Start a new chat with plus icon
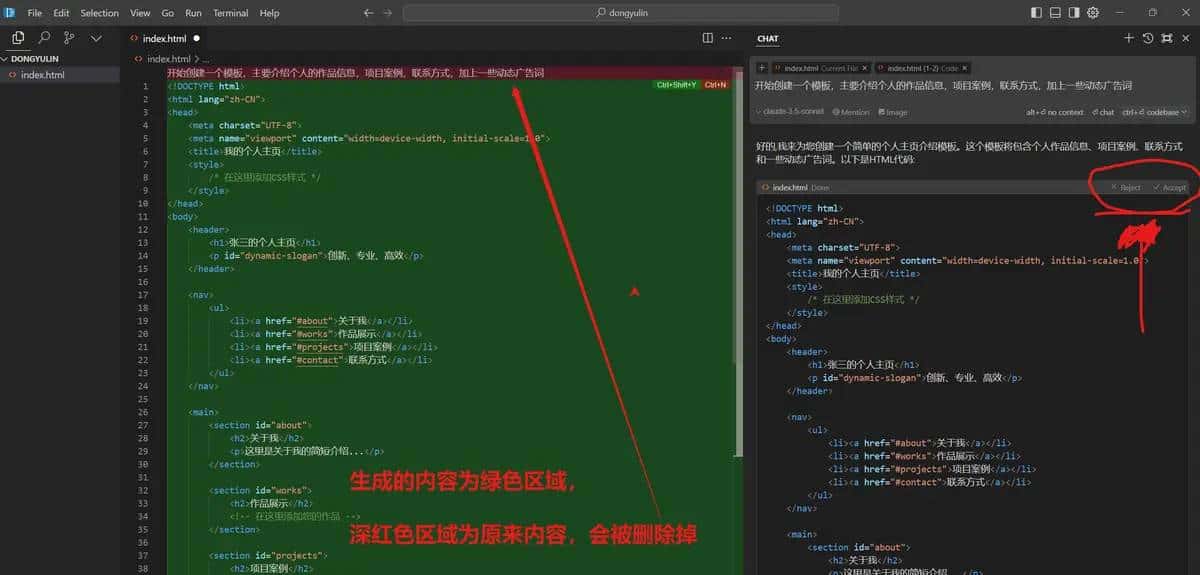This screenshot has height=575, width=1200. click(x=1129, y=38)
